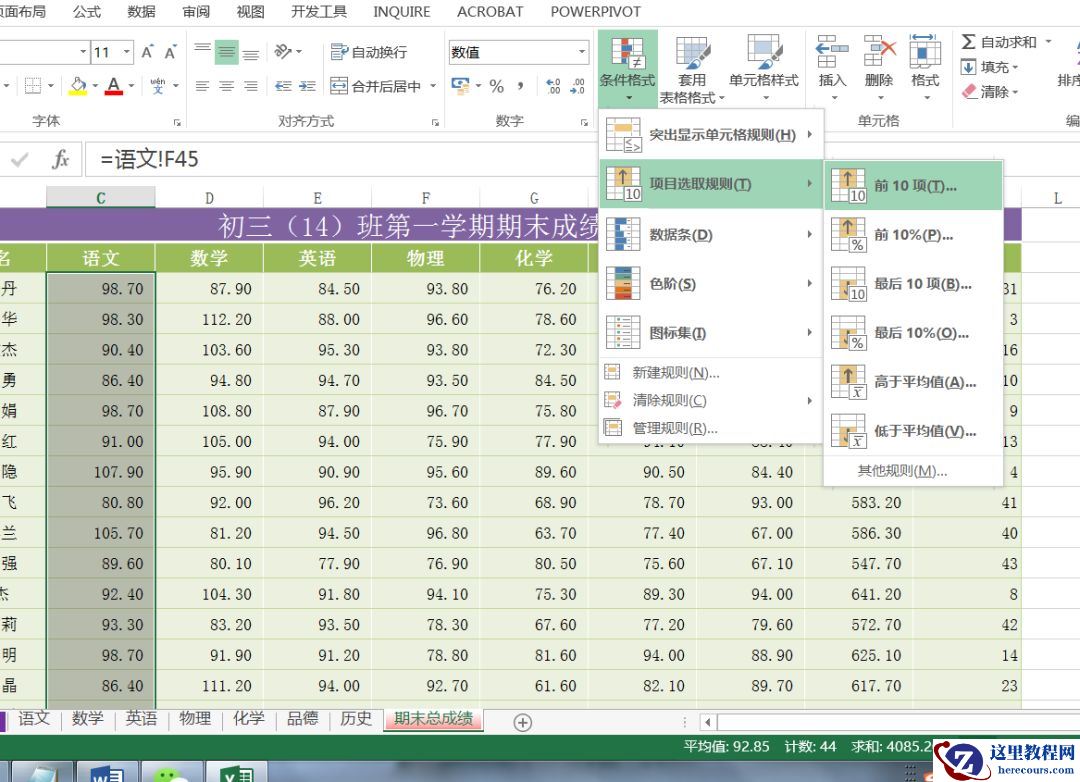Viewport: 1080px width, 782px height.
Task: Switch to the 数学 sheet tab
Action: pyautogui.click(x=88, y=718)
